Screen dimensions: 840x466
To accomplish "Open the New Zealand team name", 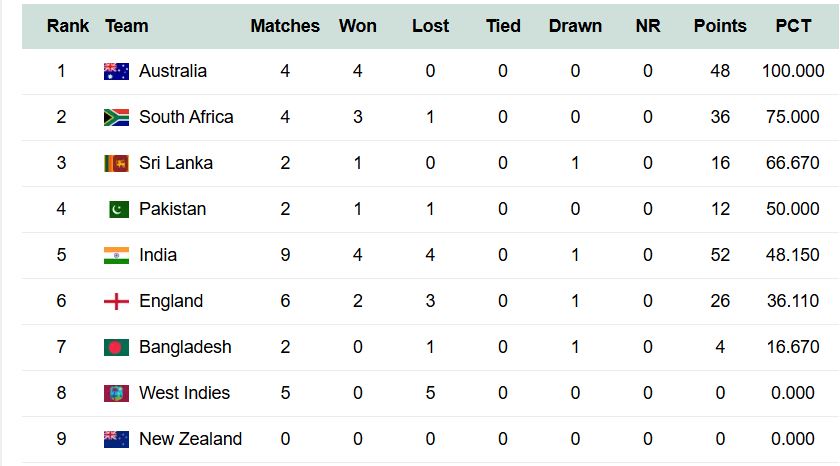I will (190, 439).
